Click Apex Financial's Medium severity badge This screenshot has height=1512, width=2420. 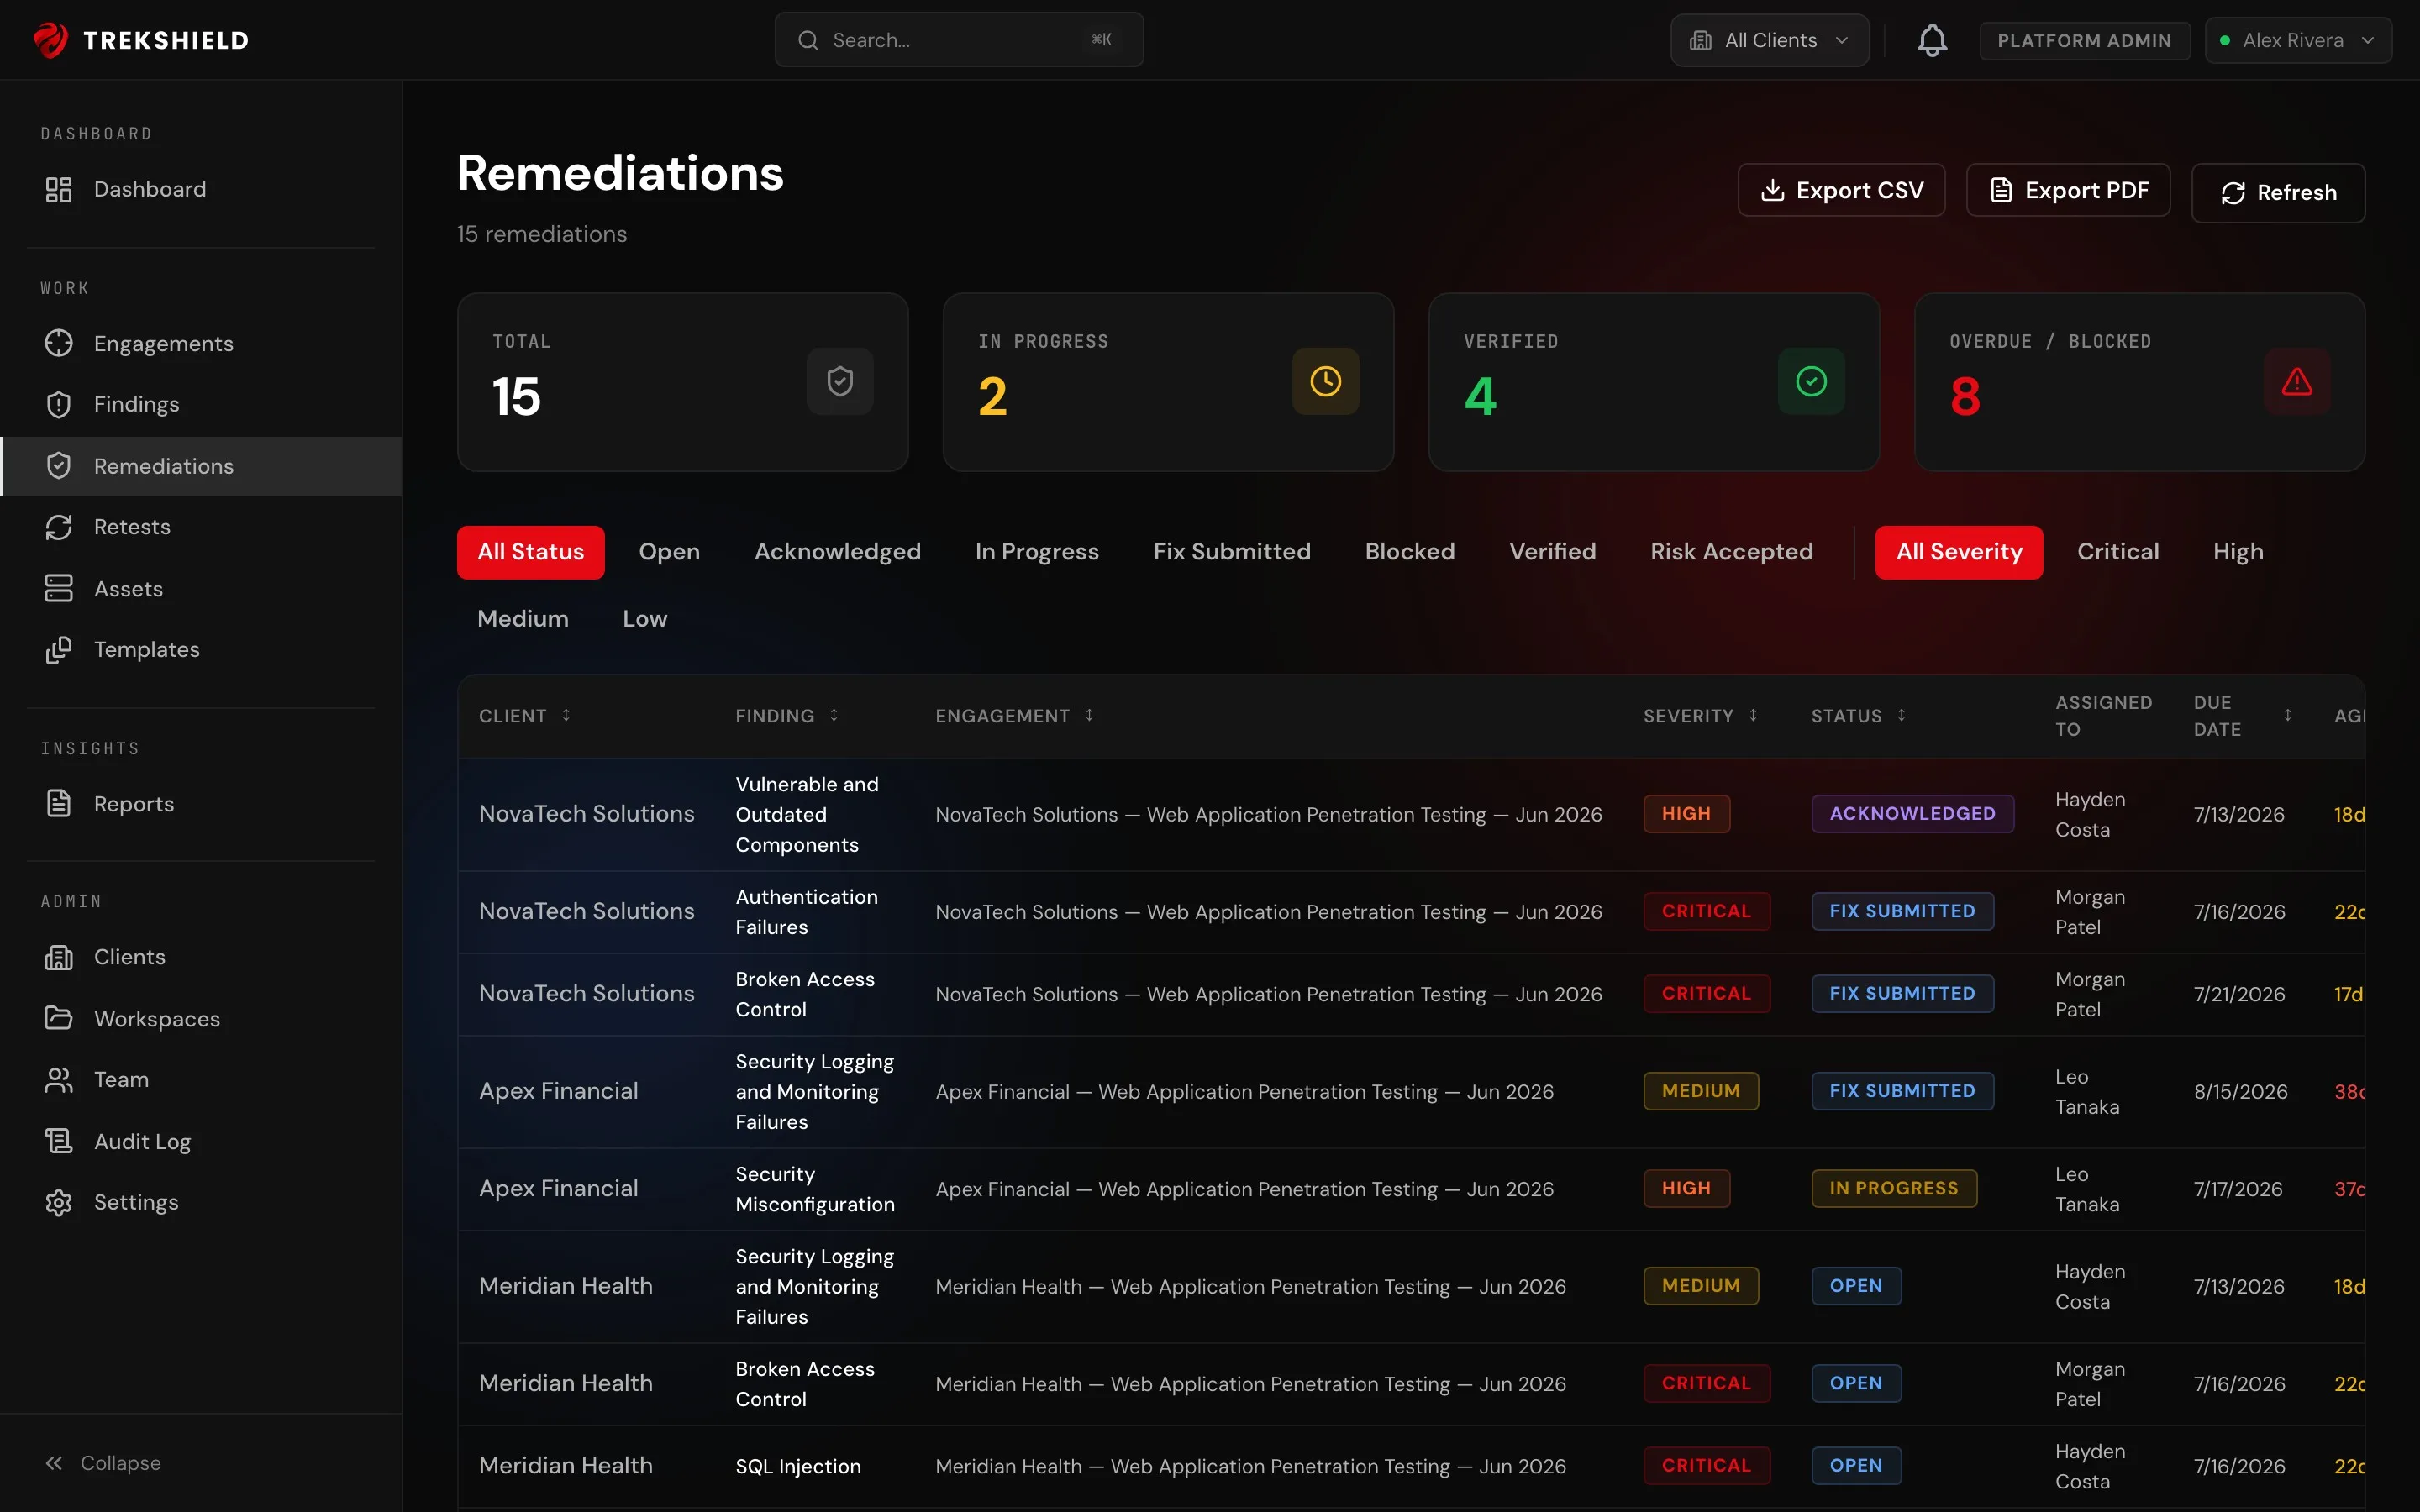[x=1700, y=1091]
